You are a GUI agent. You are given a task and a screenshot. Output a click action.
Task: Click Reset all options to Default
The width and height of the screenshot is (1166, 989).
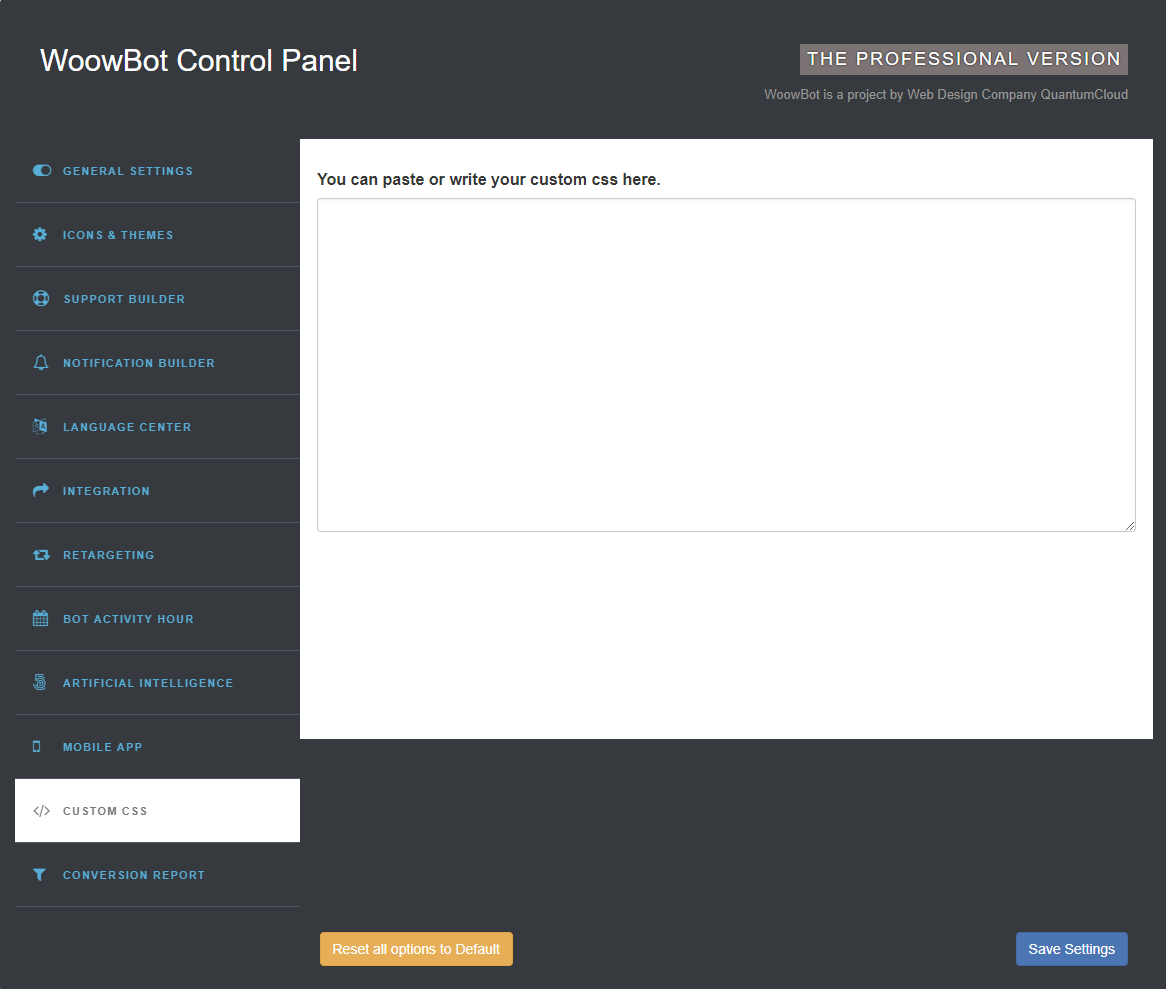pos(416,949)
